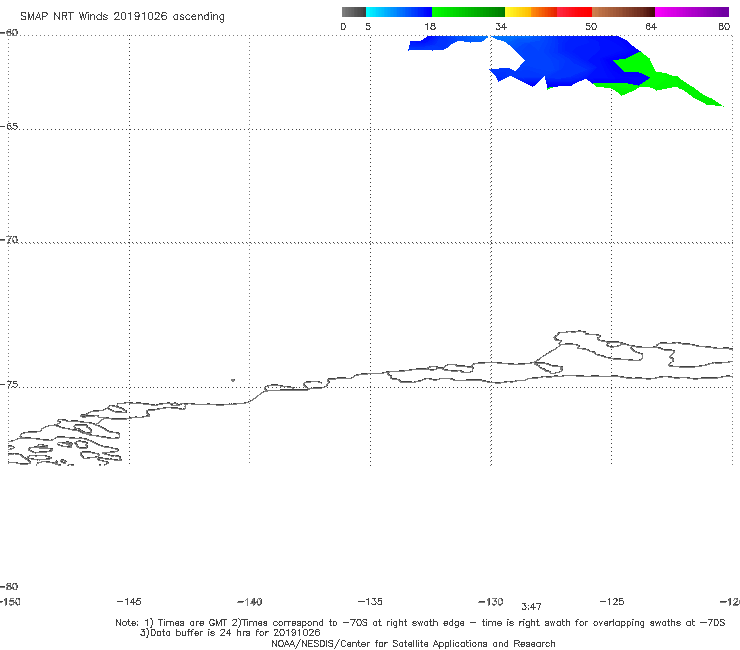The image size is (740, 650).
Task: Click the NOAA/NESDIS Center for Satellite Applications credit
Action: point(413,643)
